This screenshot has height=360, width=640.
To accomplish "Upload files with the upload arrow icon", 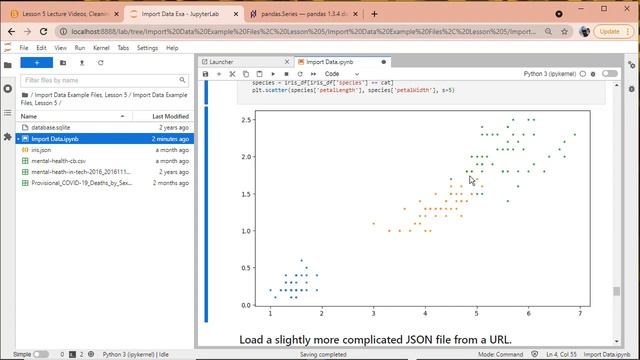I will coord(82,63).
